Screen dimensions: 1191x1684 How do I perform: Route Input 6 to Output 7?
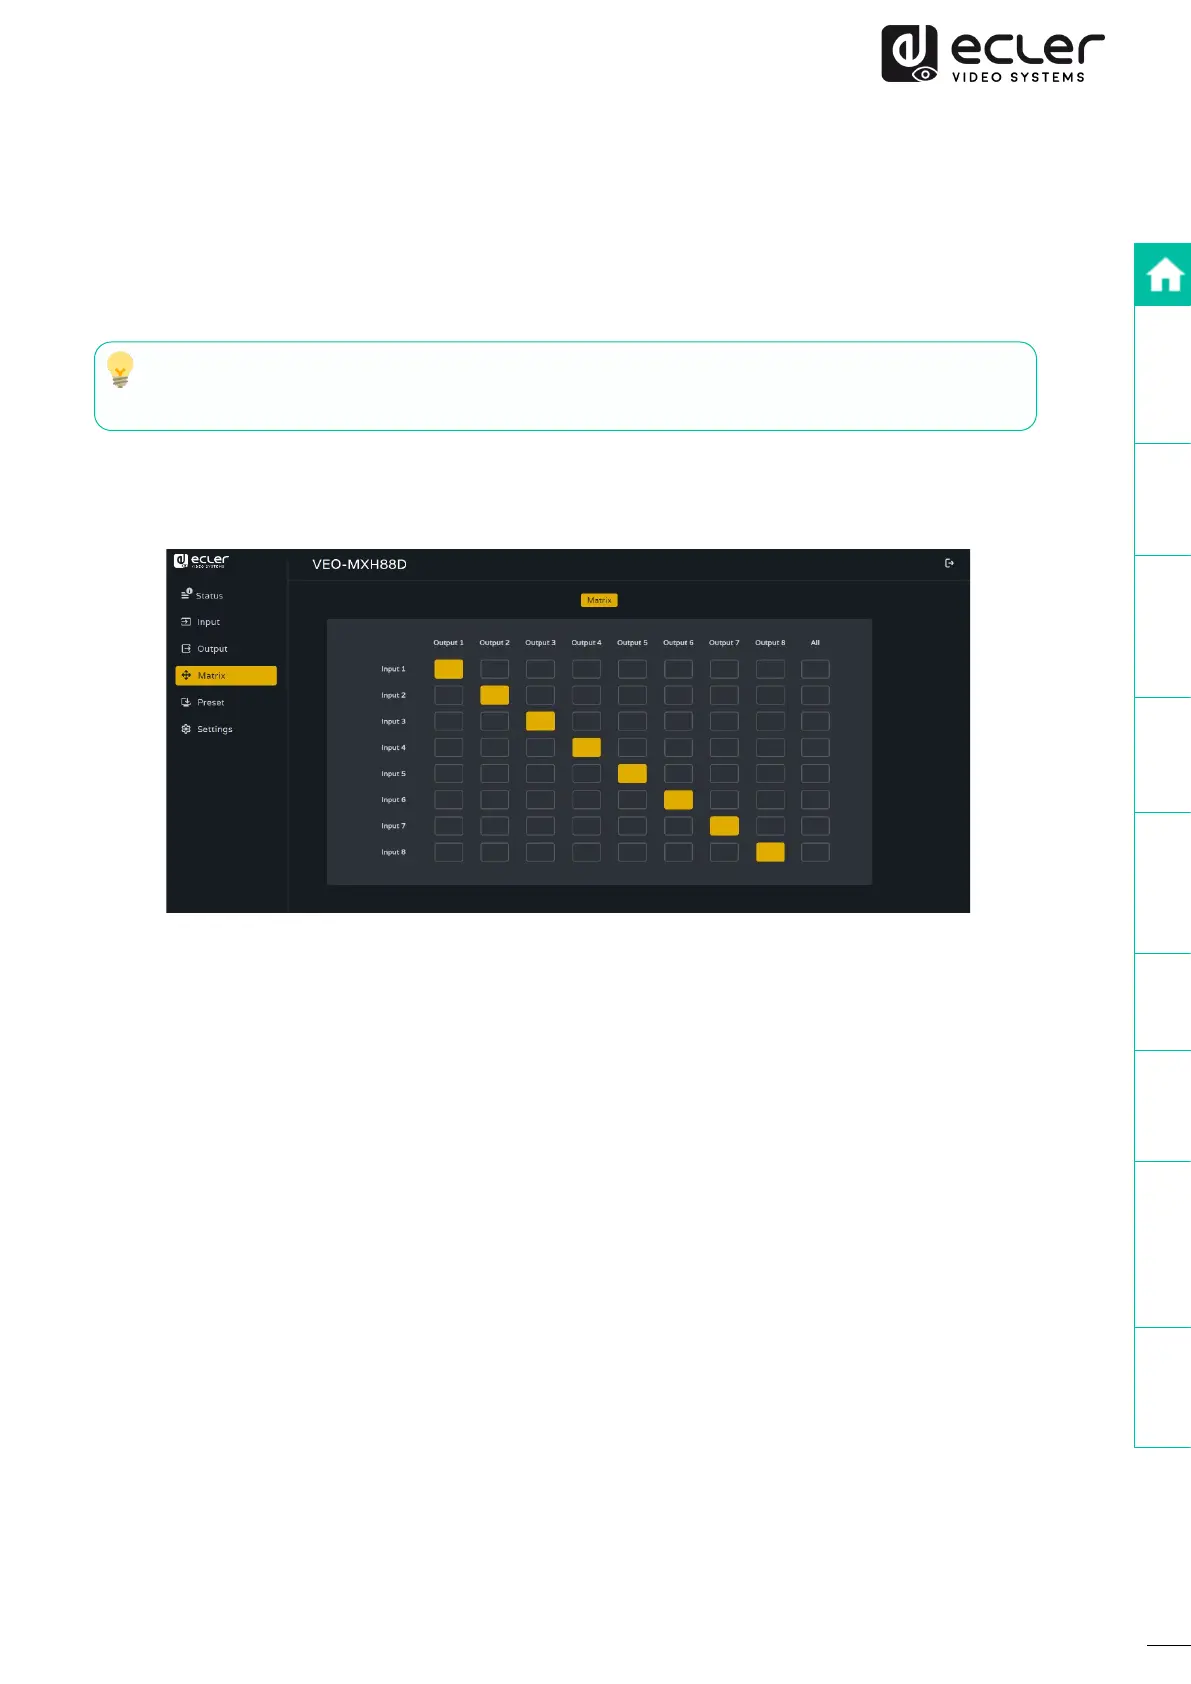click(724, 800)
